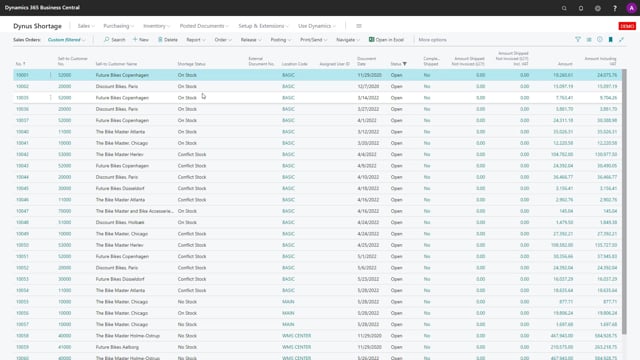Open sales order 10059 link
640x360 pixels.
(22, 347)
